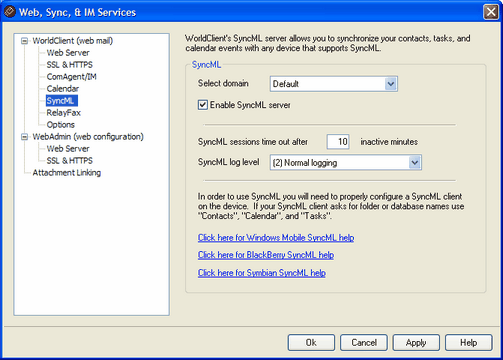Click the Ok button
Viewport: 503px width, 360px height.
pyautogui.click(x=311, y=343)
